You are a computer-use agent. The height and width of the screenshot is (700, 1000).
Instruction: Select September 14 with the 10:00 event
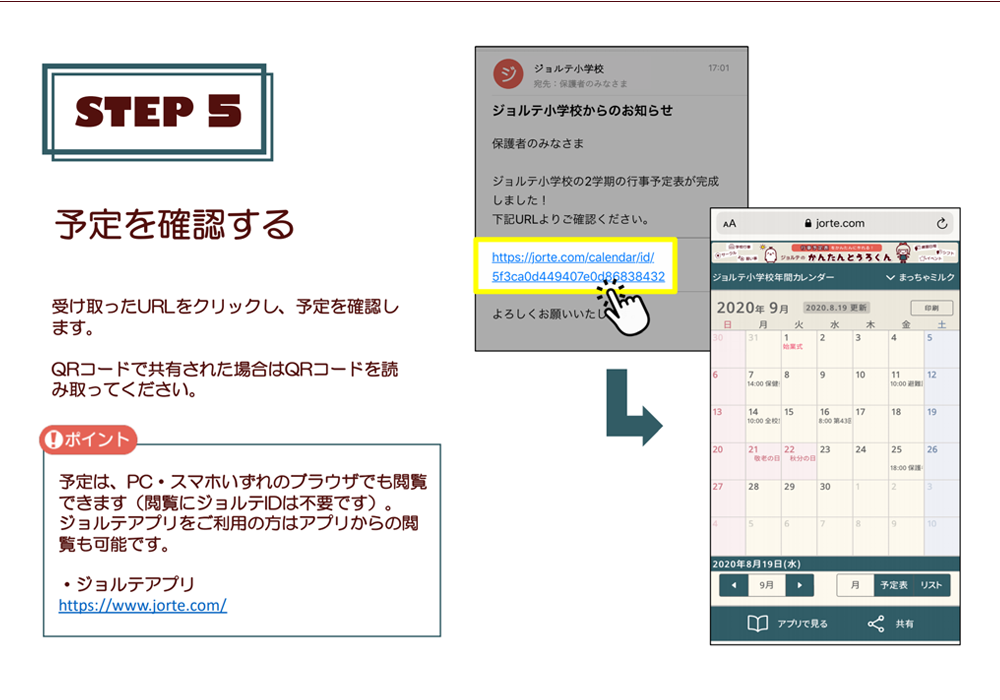763,424
